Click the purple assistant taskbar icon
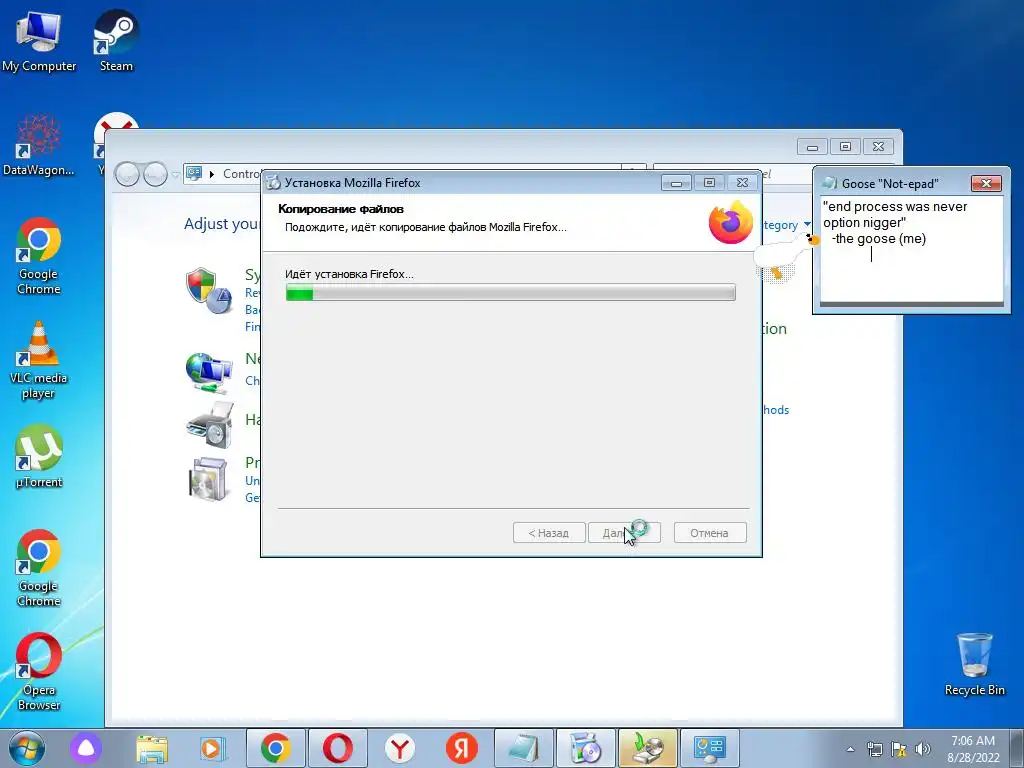Screen dimensions: 1024x768 point(86,748)
